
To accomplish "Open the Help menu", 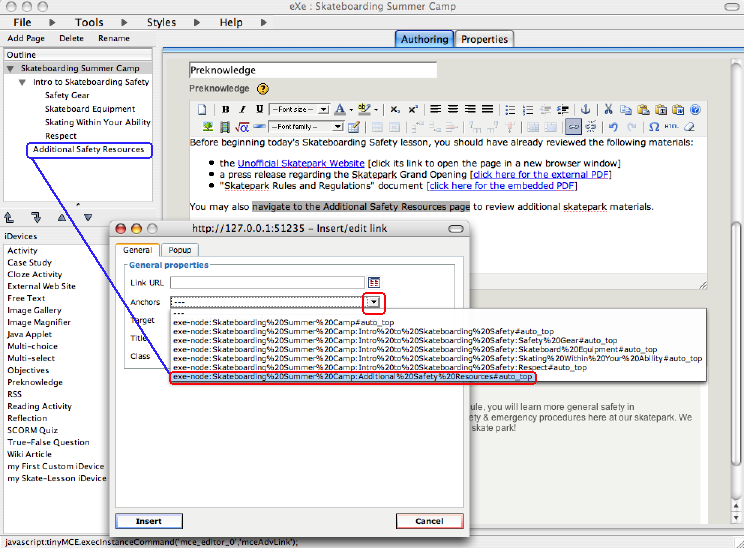I will pos(231,22).
